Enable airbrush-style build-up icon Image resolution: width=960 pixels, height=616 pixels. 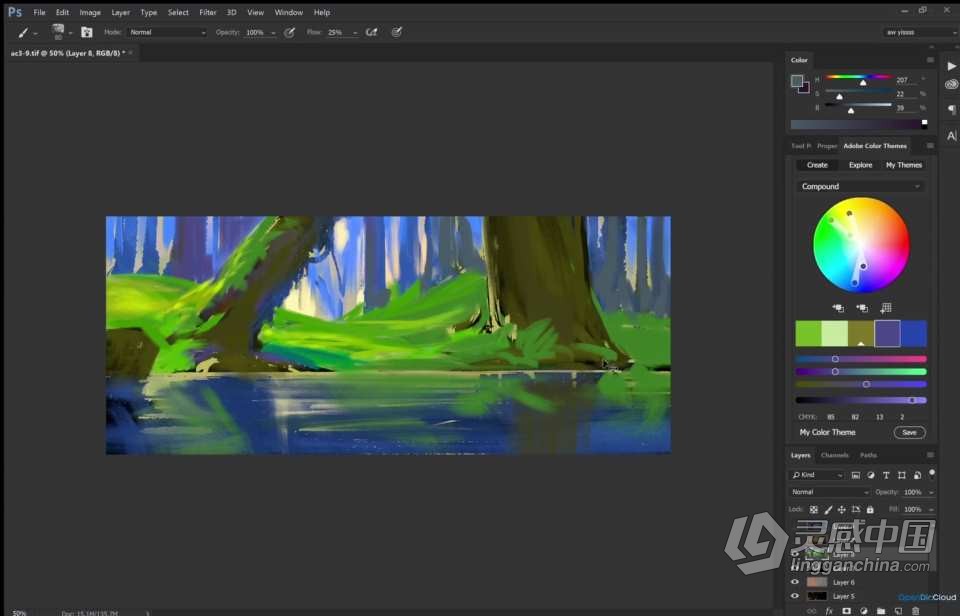coord(372,32)
